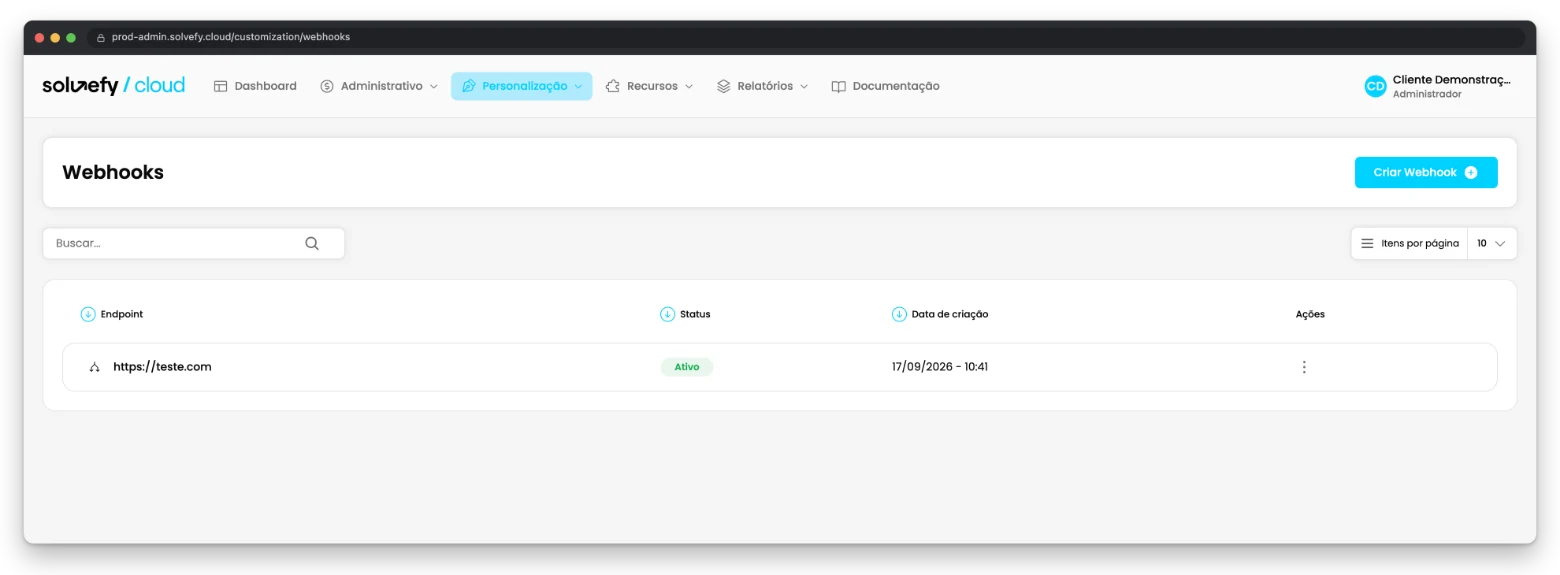Click the Buscar search field
Image resolution: width=1560 pixels, height=575 pixels.
[194, 243]
